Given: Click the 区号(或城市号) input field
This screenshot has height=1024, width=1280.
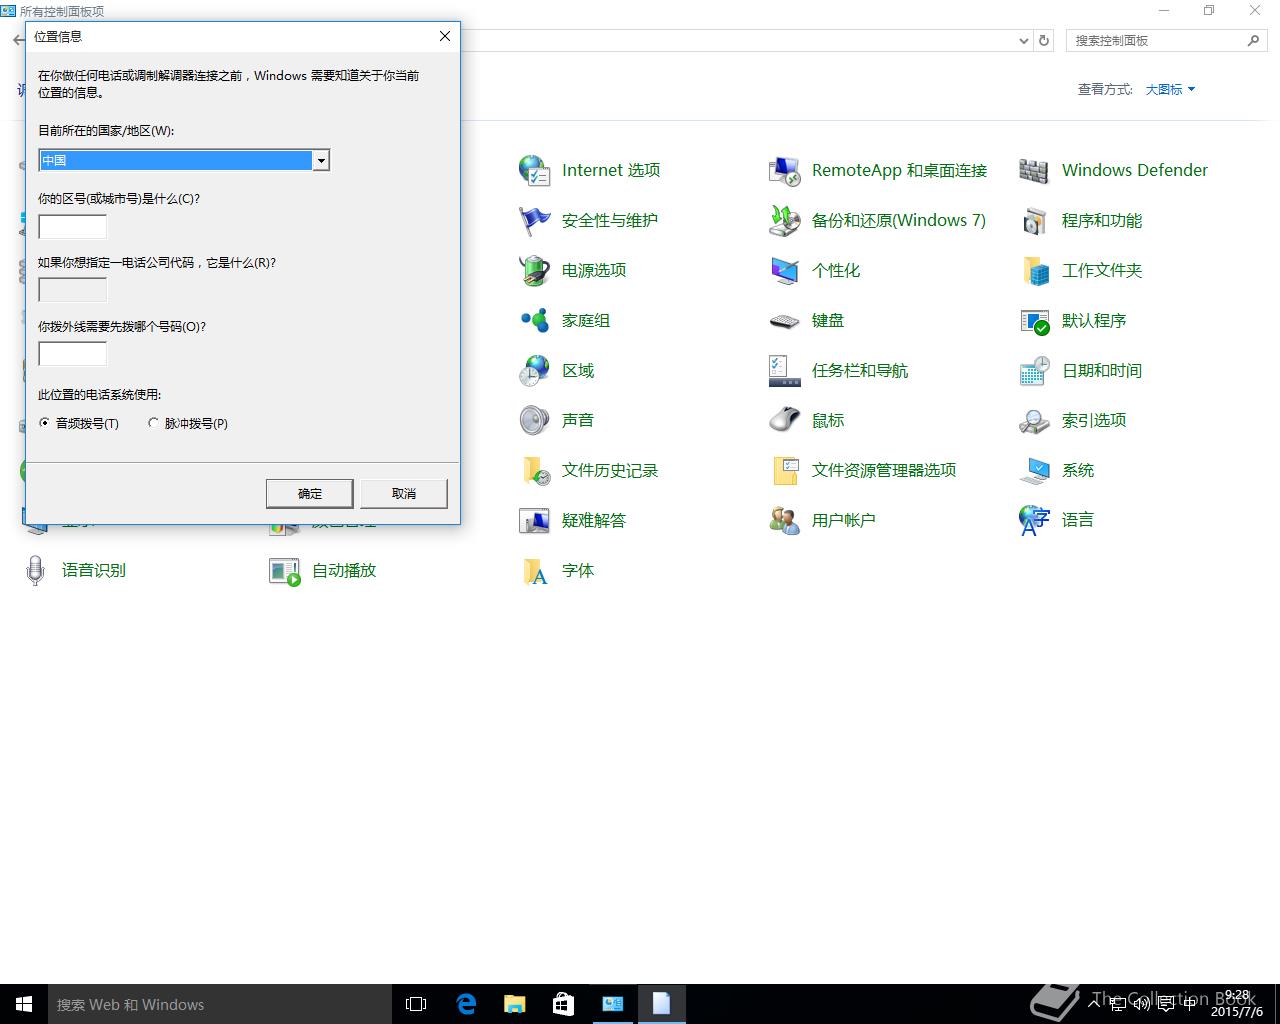Looking at the screenshot, I should point(72,226).
